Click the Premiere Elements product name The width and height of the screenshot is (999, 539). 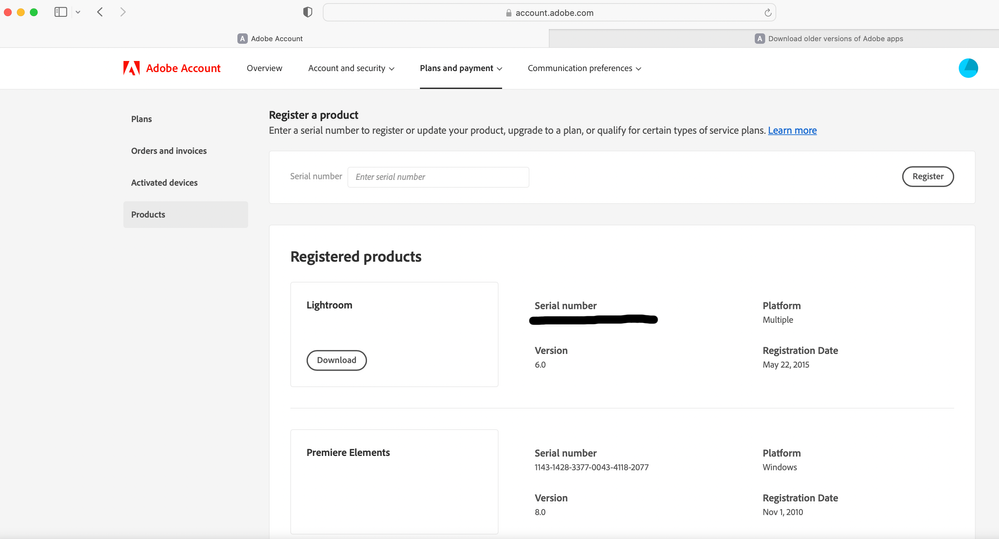click(348, 452)
